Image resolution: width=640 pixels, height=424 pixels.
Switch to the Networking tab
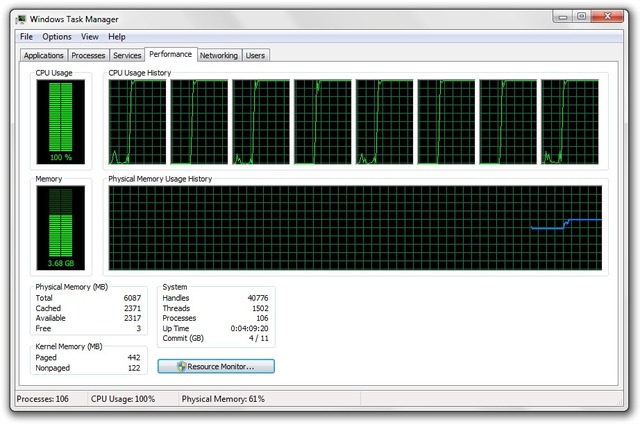[219, 55]
